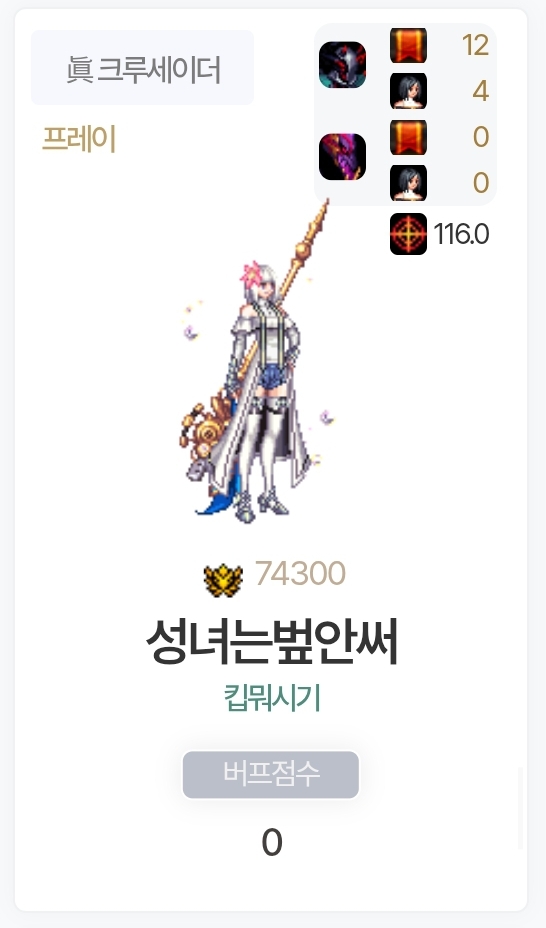Click the crosshair target icon beside 116.0

[408, 234]
